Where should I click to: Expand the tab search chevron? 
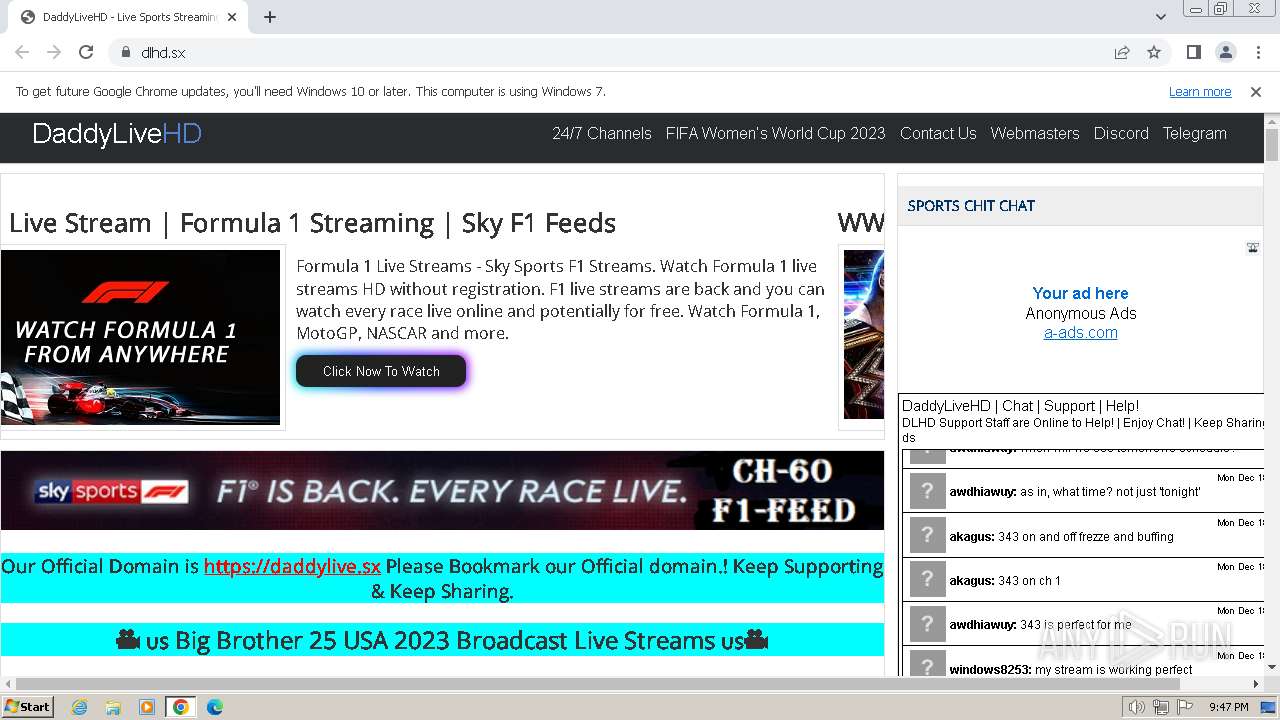pos(1161,17)
